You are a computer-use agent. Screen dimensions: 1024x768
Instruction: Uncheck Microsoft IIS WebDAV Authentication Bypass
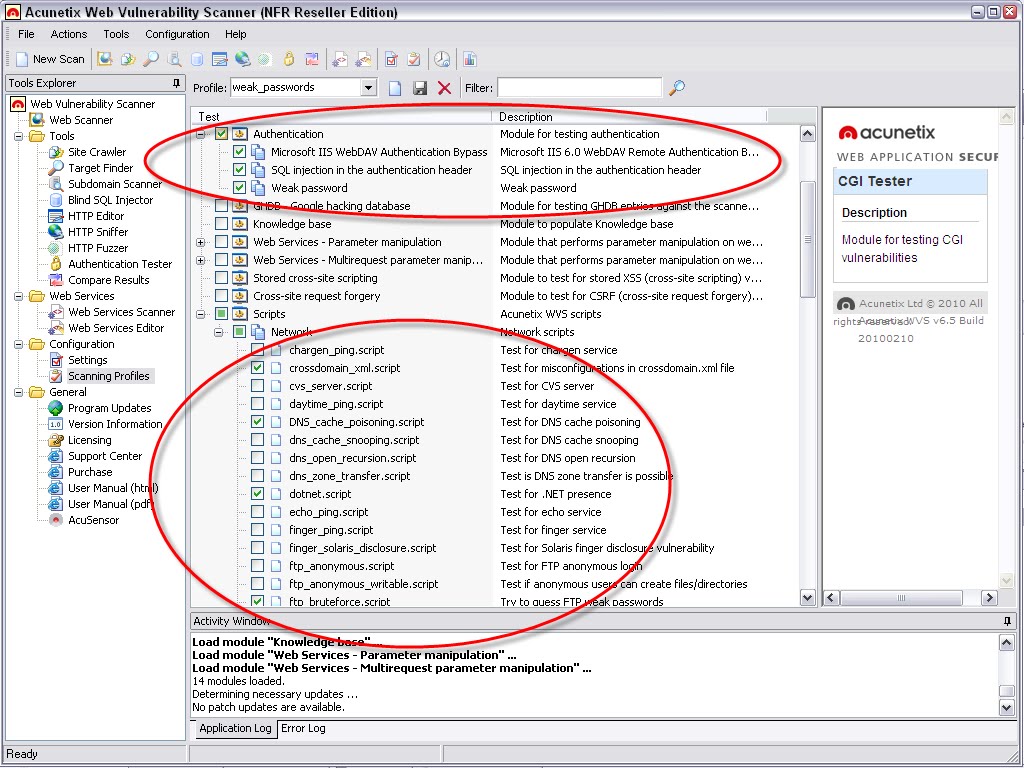(x=240, y=152)
